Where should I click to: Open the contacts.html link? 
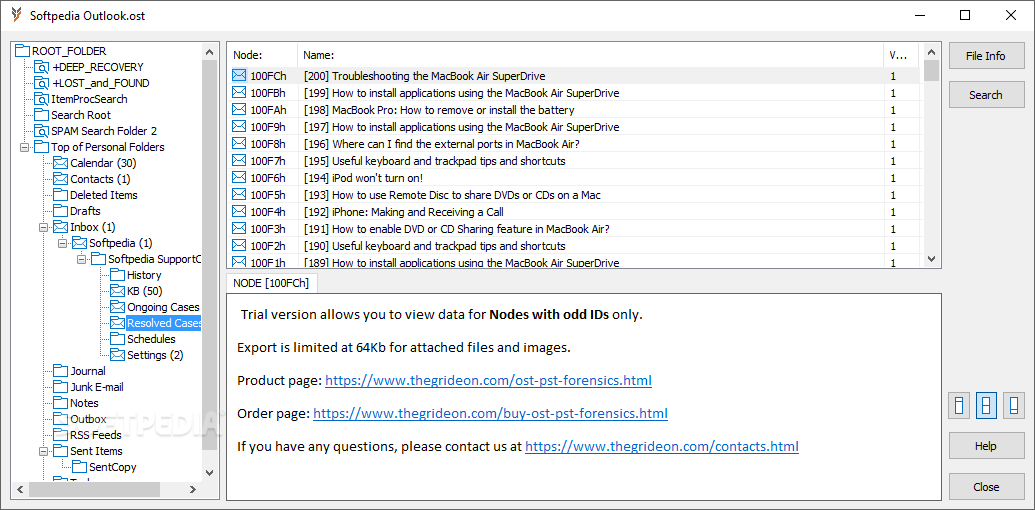pos(662,447)
